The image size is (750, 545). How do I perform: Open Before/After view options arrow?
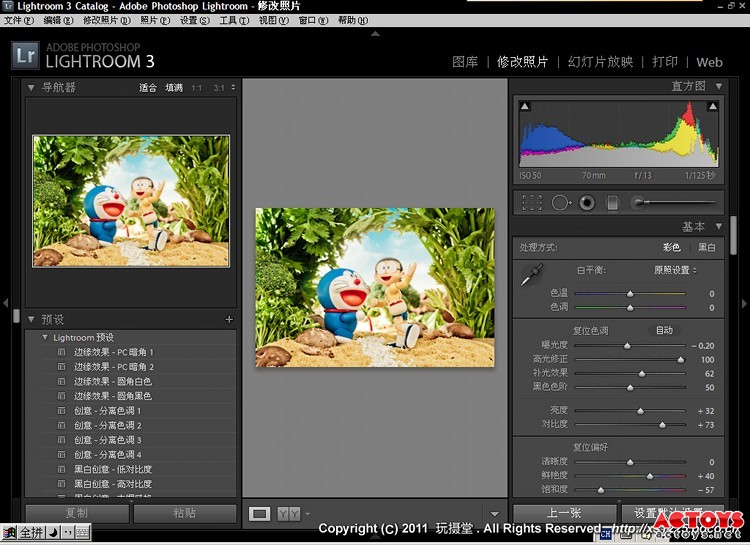pyautogui.click(x=308, y=514)
